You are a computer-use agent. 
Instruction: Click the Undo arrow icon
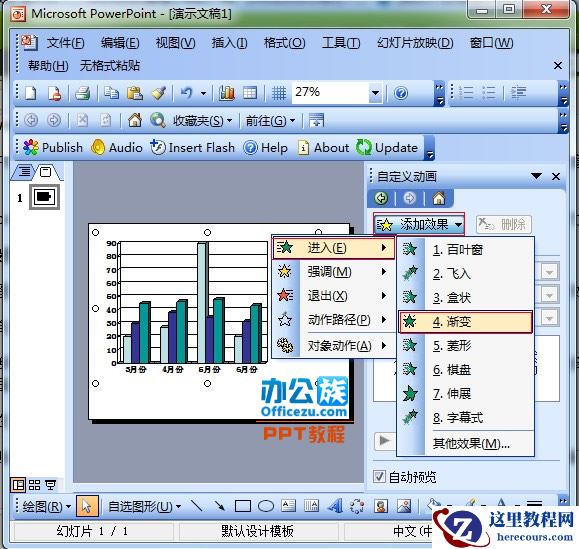pos(186,93)
